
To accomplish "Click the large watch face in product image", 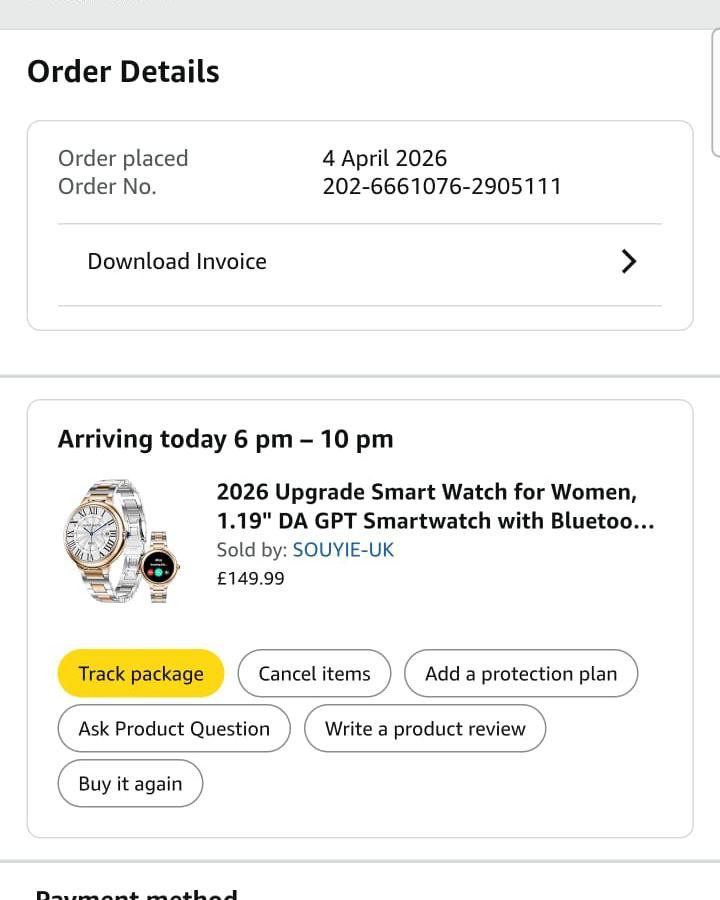I will tap(93, 534).
